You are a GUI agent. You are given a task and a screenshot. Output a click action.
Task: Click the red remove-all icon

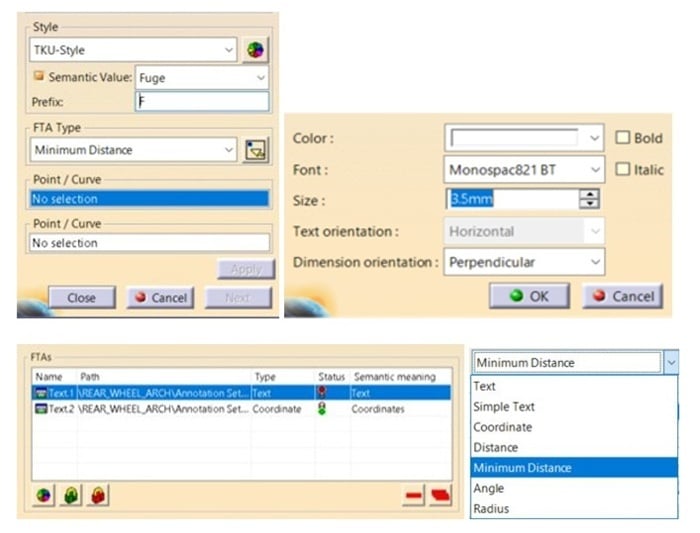440,495
